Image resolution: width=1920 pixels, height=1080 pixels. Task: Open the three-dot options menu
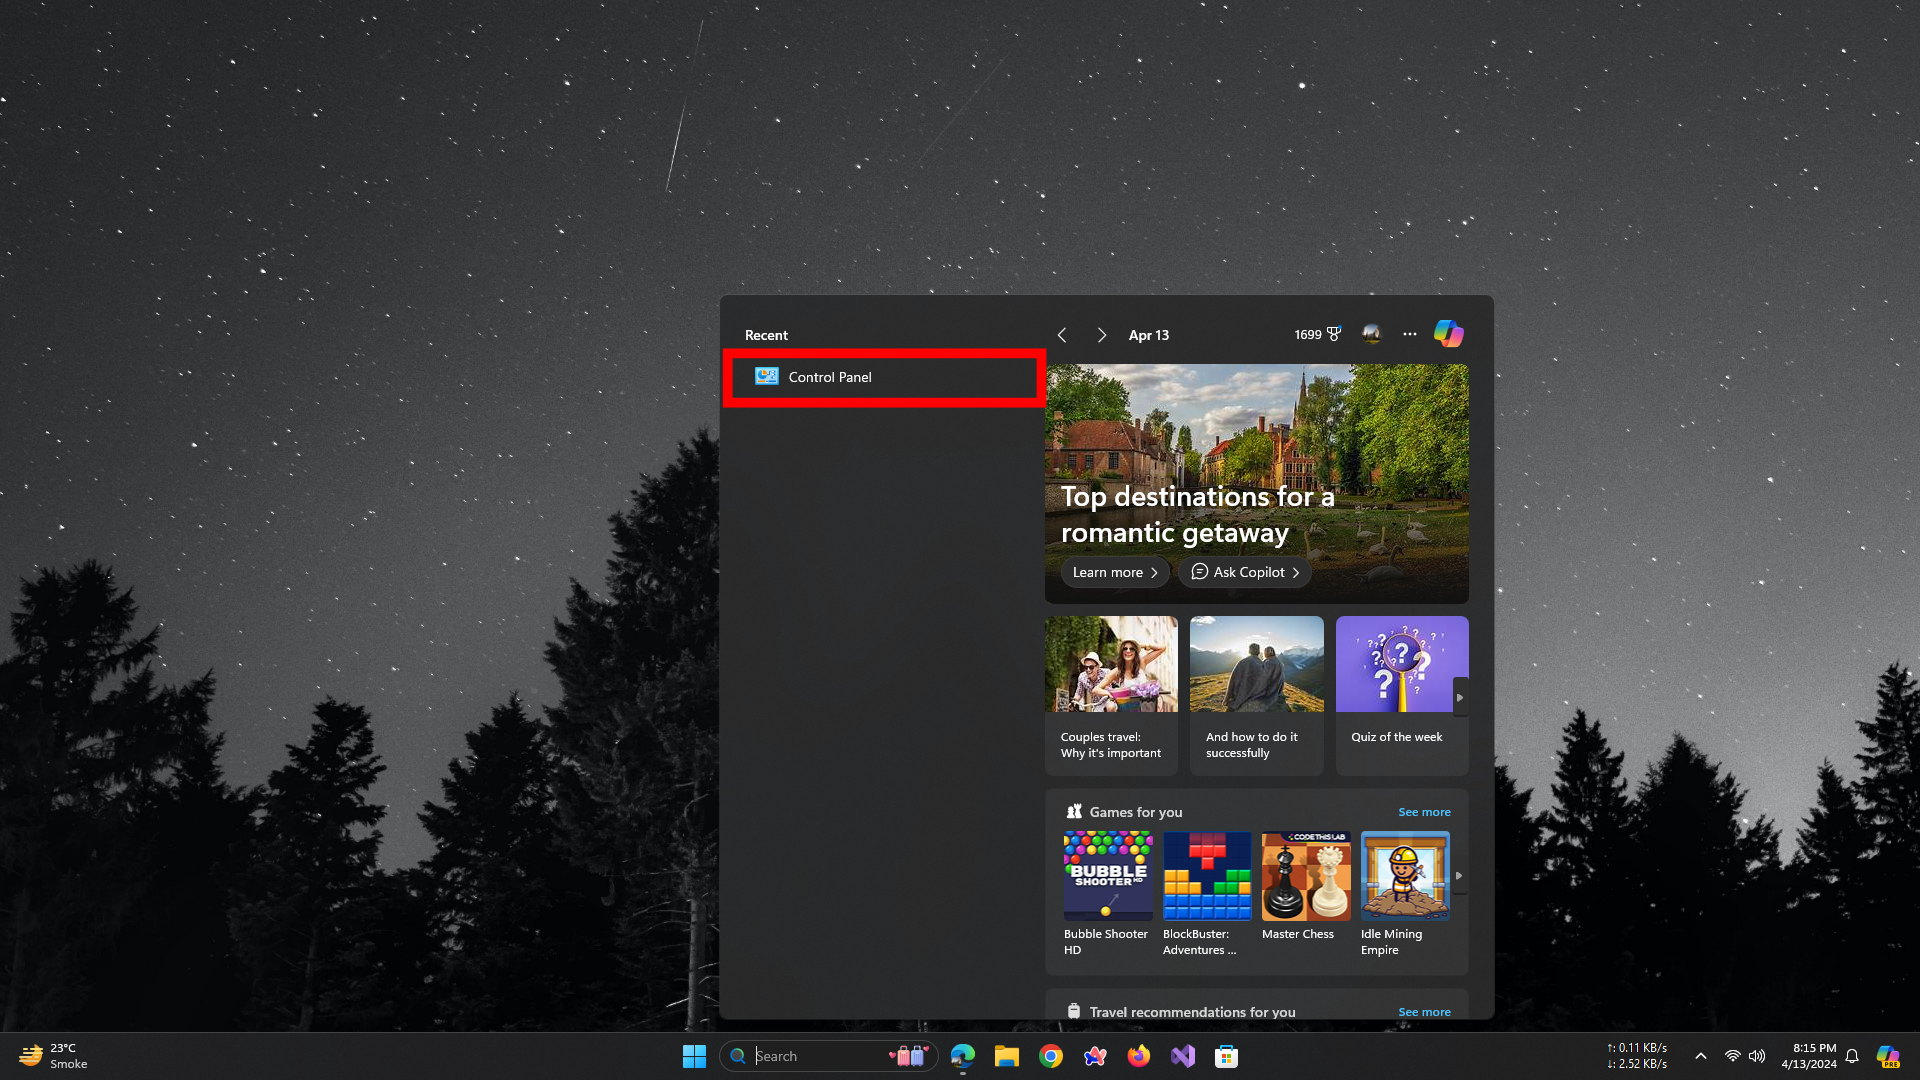point(1409,334)
